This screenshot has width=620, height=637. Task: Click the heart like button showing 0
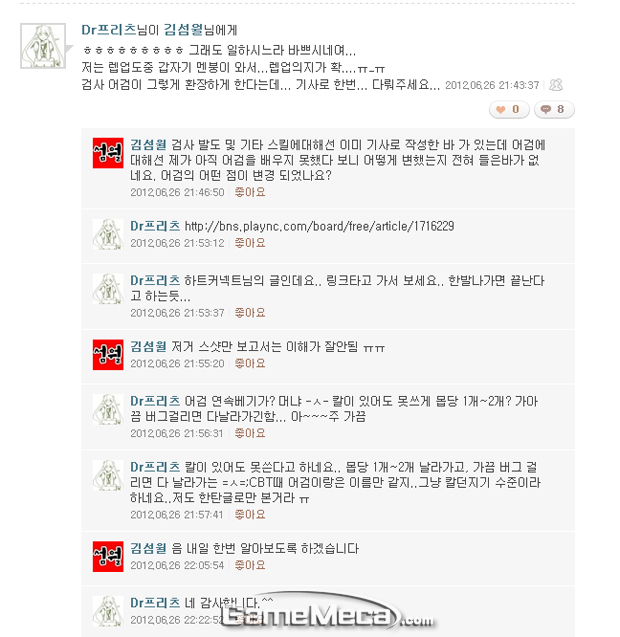509,109
